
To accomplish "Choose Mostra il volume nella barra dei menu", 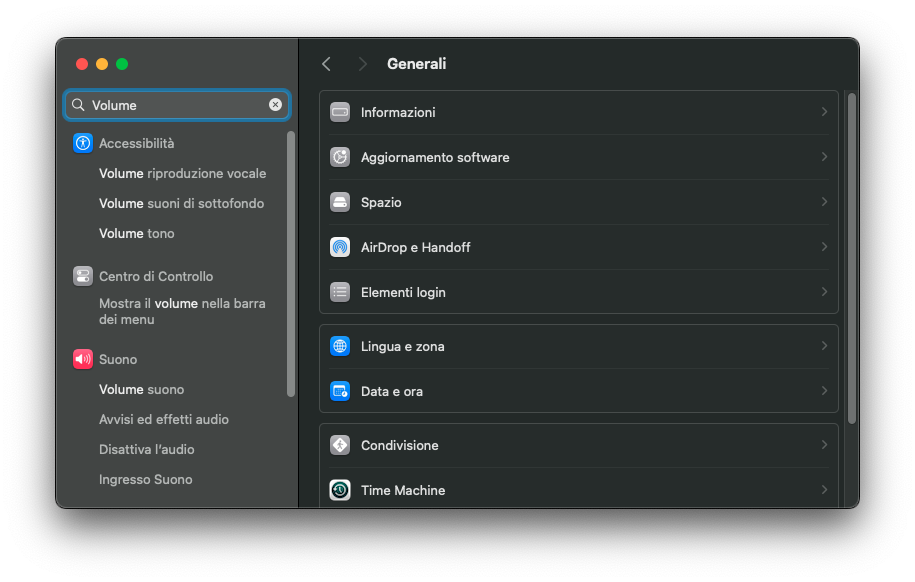I will point(182,311).
